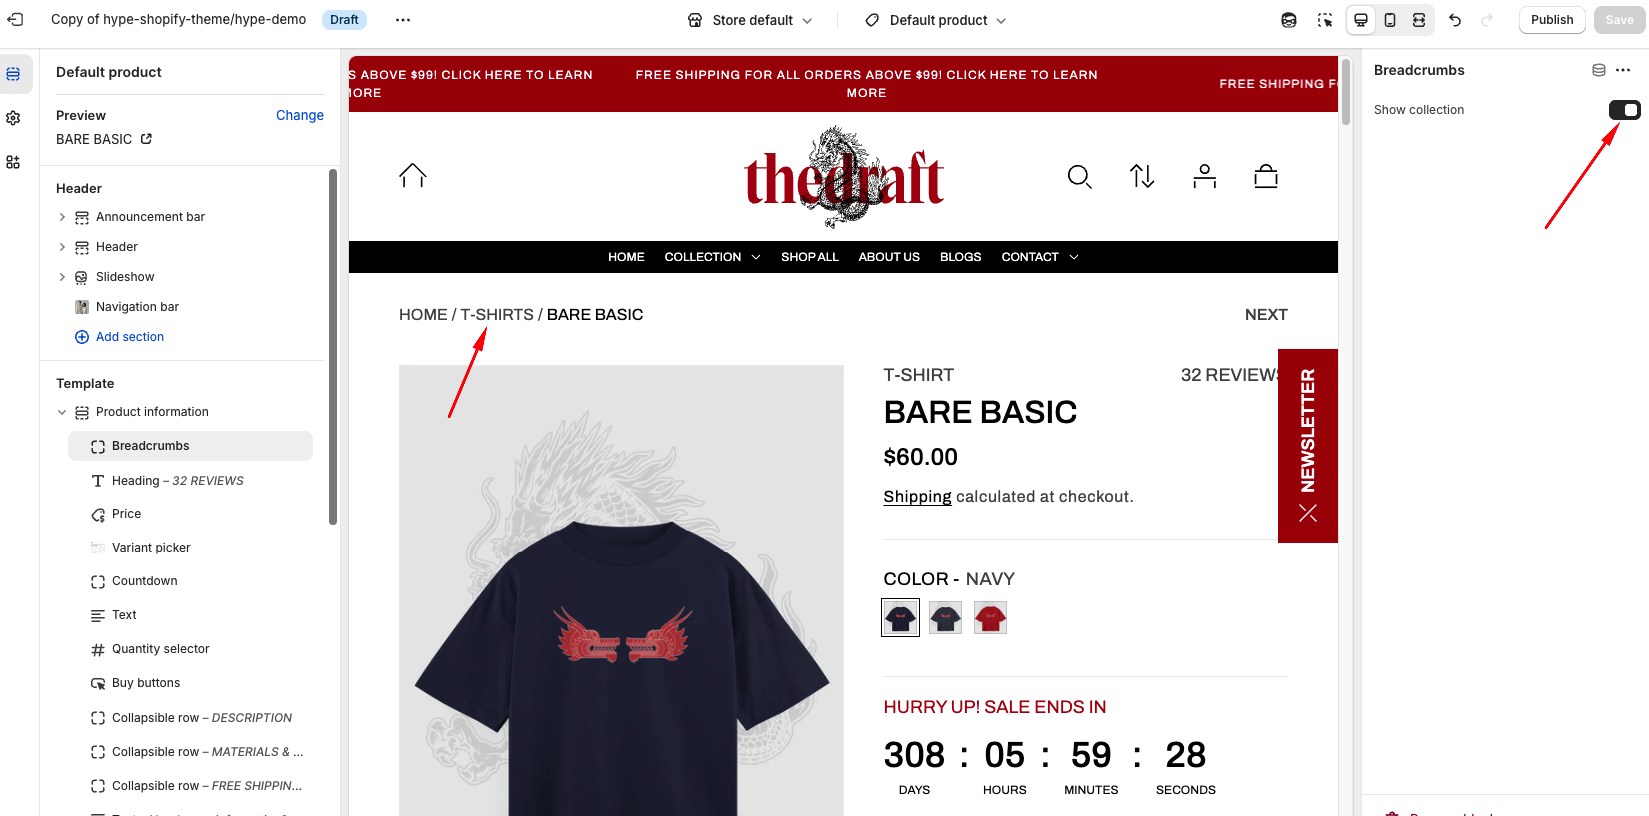Click the Change preview link
The height and width of the screenshot is (816, 1649).
(x=300, y=115)
